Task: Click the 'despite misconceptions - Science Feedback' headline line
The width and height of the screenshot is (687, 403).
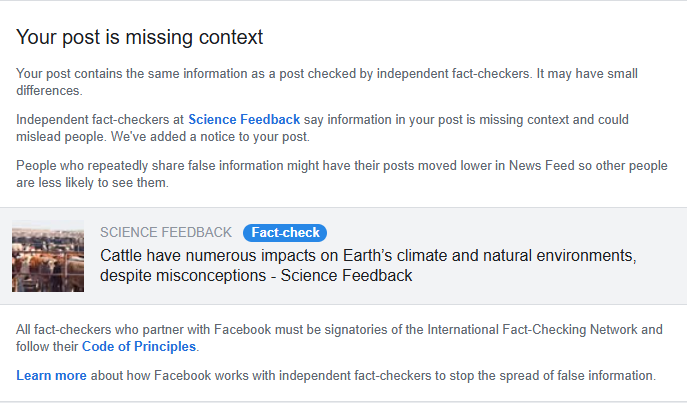Action: [256, 275]
